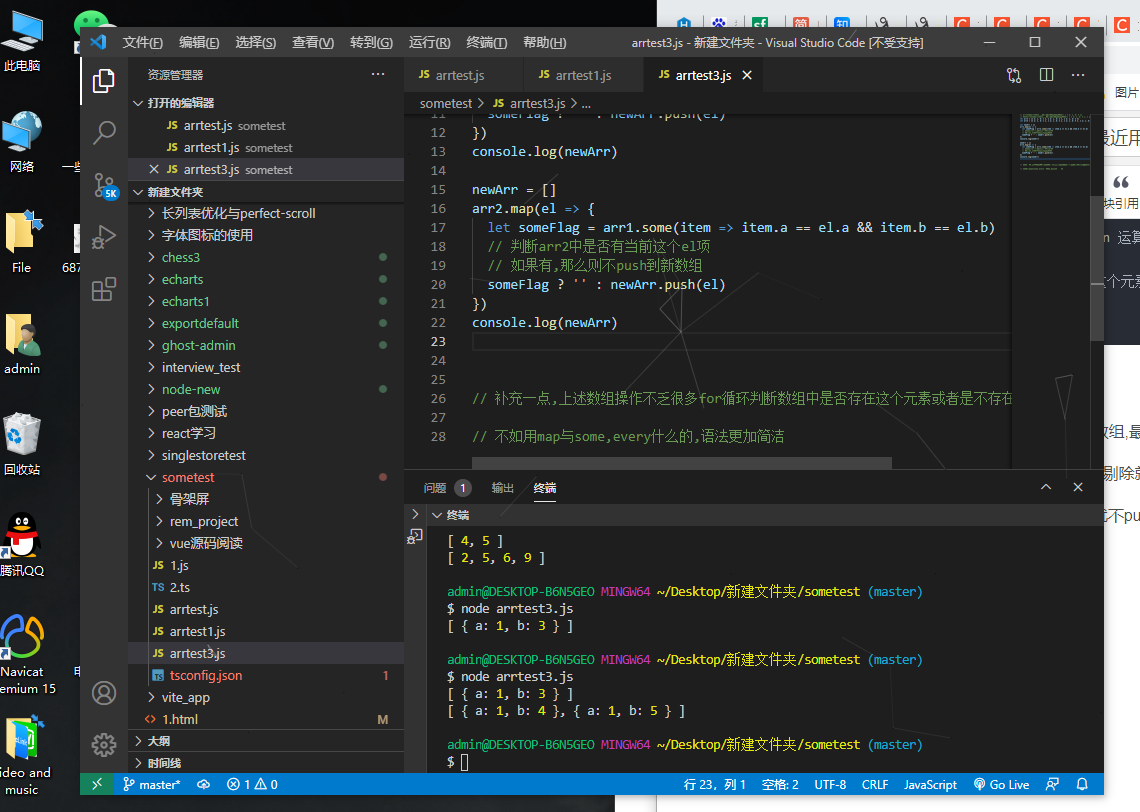Switch to the arrtest.js editor tab
The image size is (1140, 812).
tap(463, 76)
